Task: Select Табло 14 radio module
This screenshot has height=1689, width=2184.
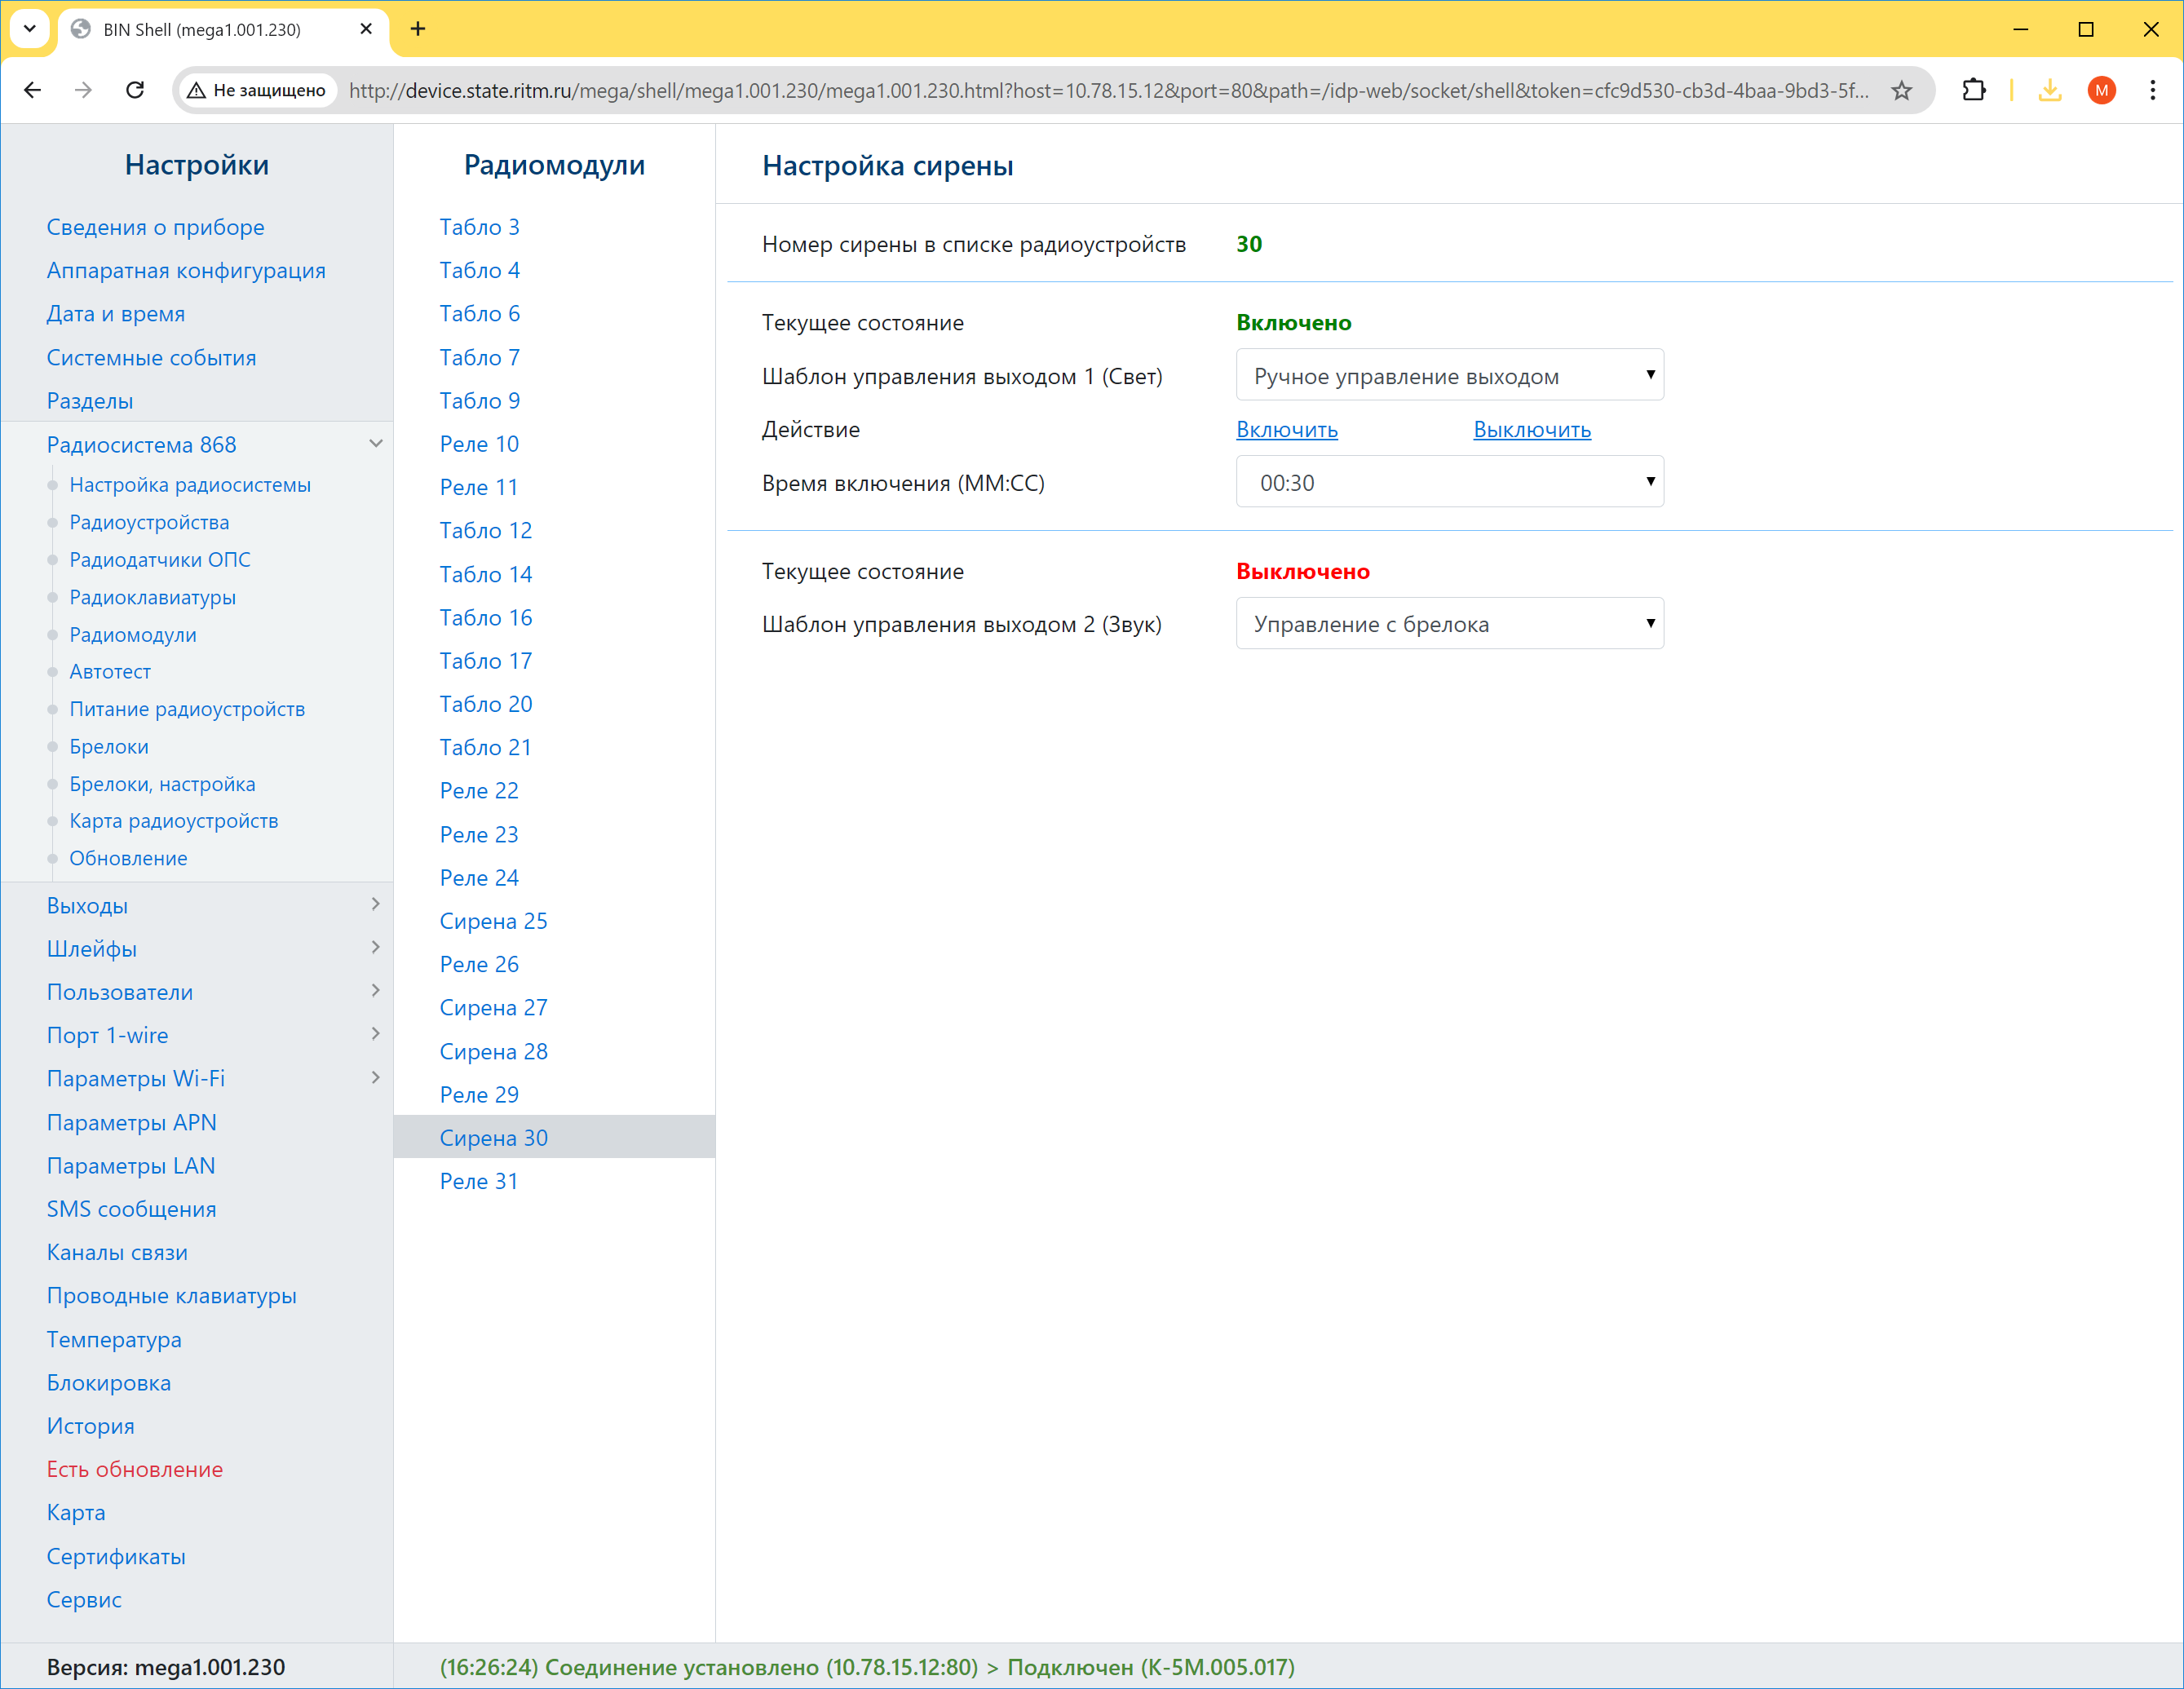Action: 485,574
